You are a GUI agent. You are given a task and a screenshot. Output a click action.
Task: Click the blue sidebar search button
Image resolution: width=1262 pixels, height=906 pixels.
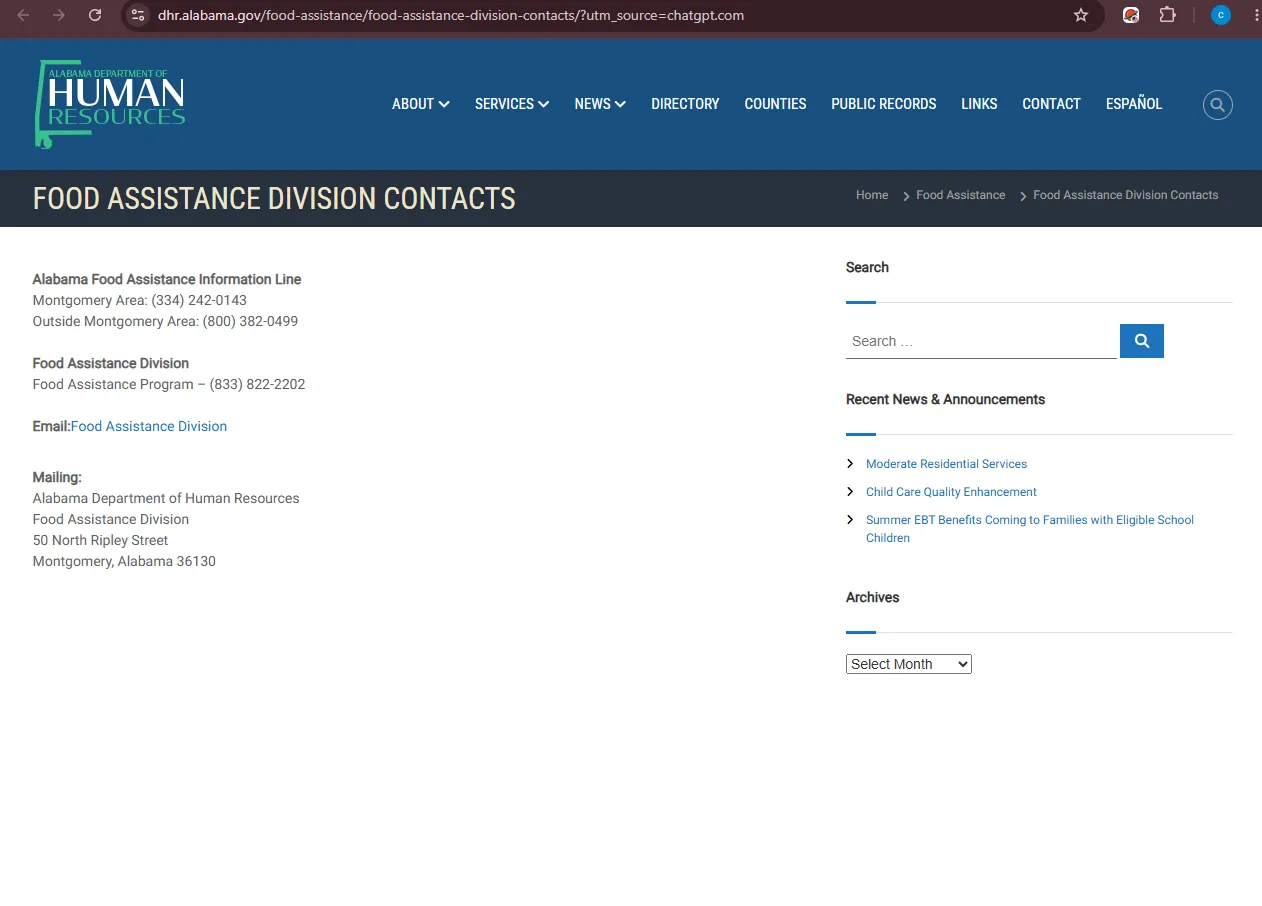coord(1141,341)
